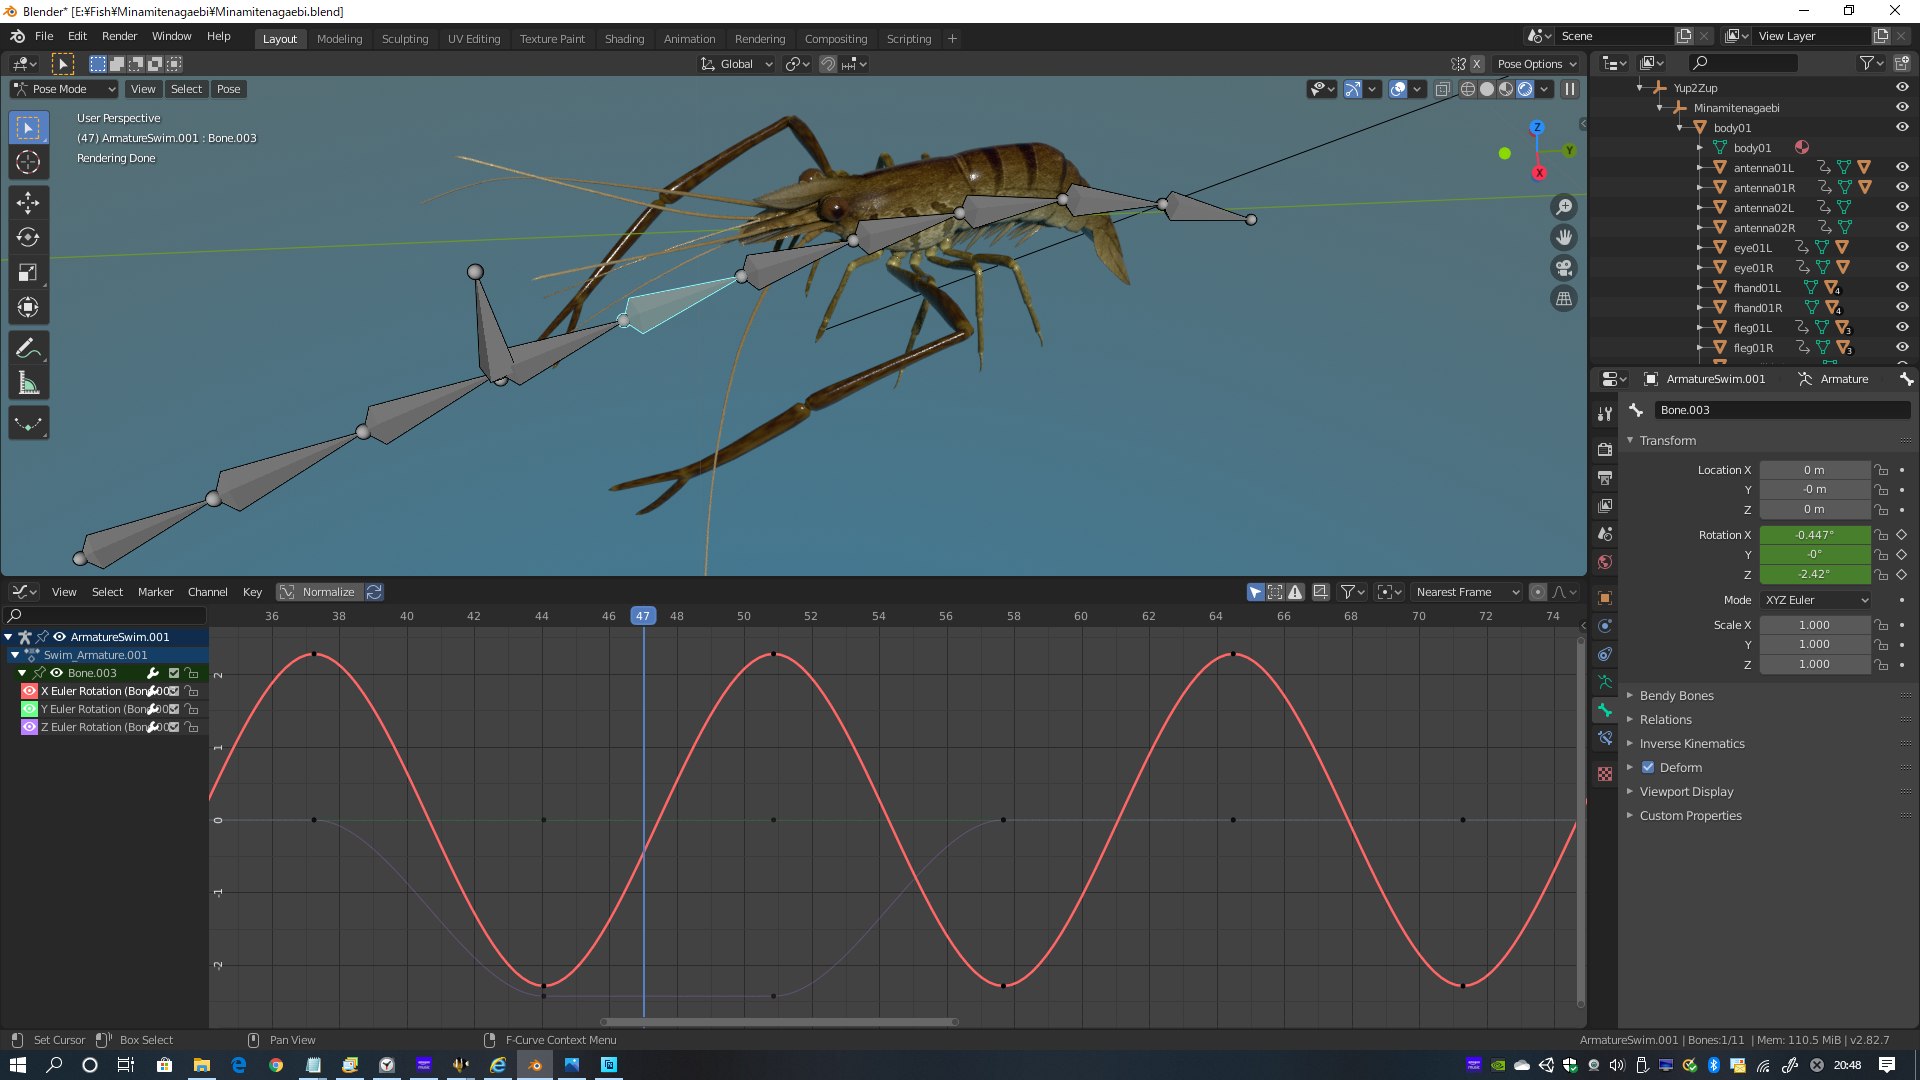
Task: Hide antenna01L in the outliner
Action: (x=1902, y=168)
